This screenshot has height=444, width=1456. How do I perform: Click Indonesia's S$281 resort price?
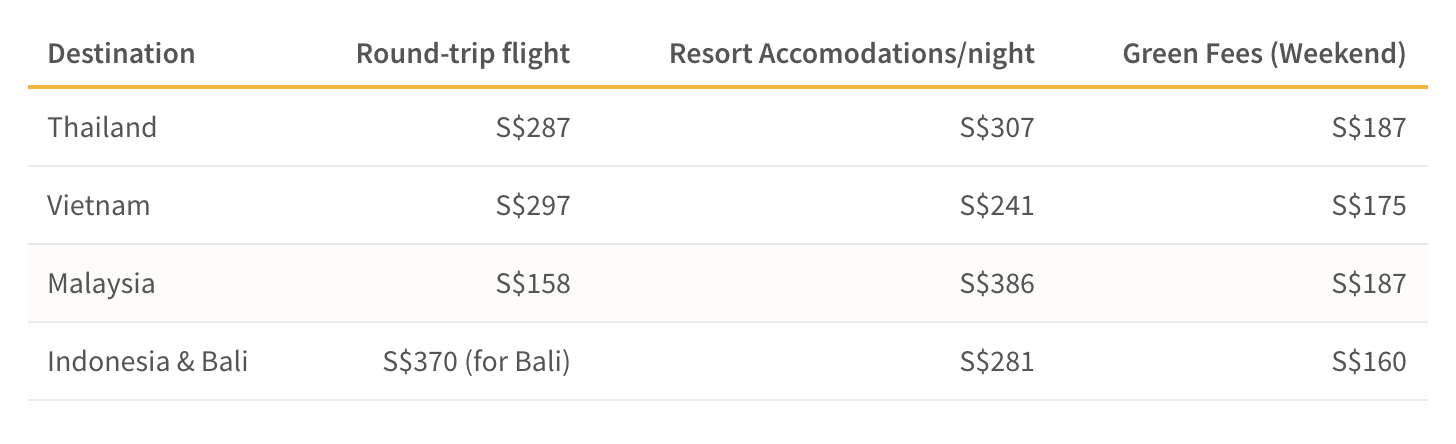[998, 361]
